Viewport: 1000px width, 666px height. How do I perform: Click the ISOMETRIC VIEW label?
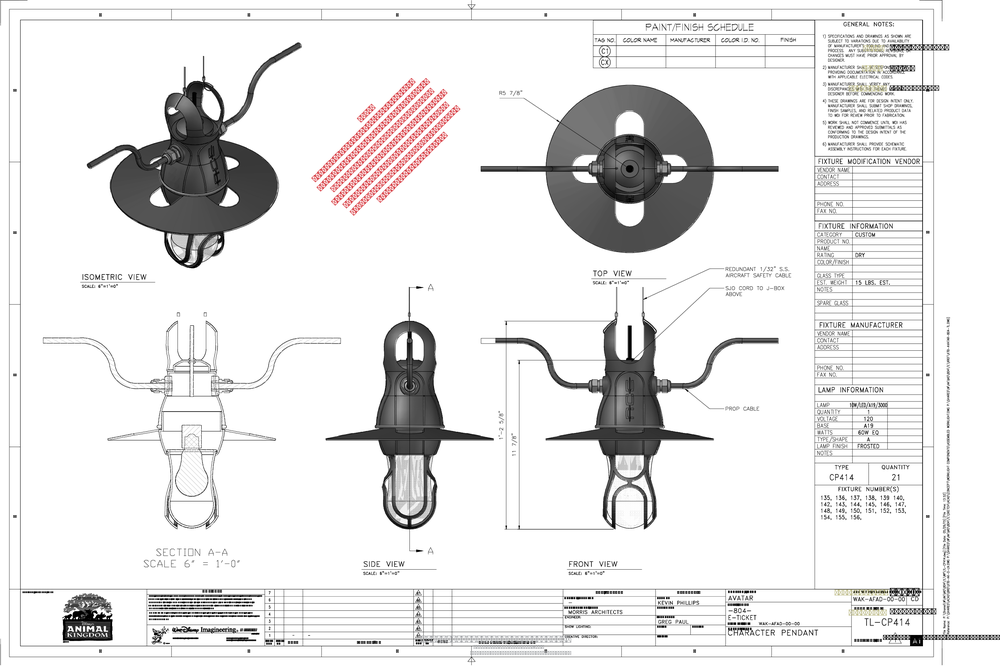(114, 277)
